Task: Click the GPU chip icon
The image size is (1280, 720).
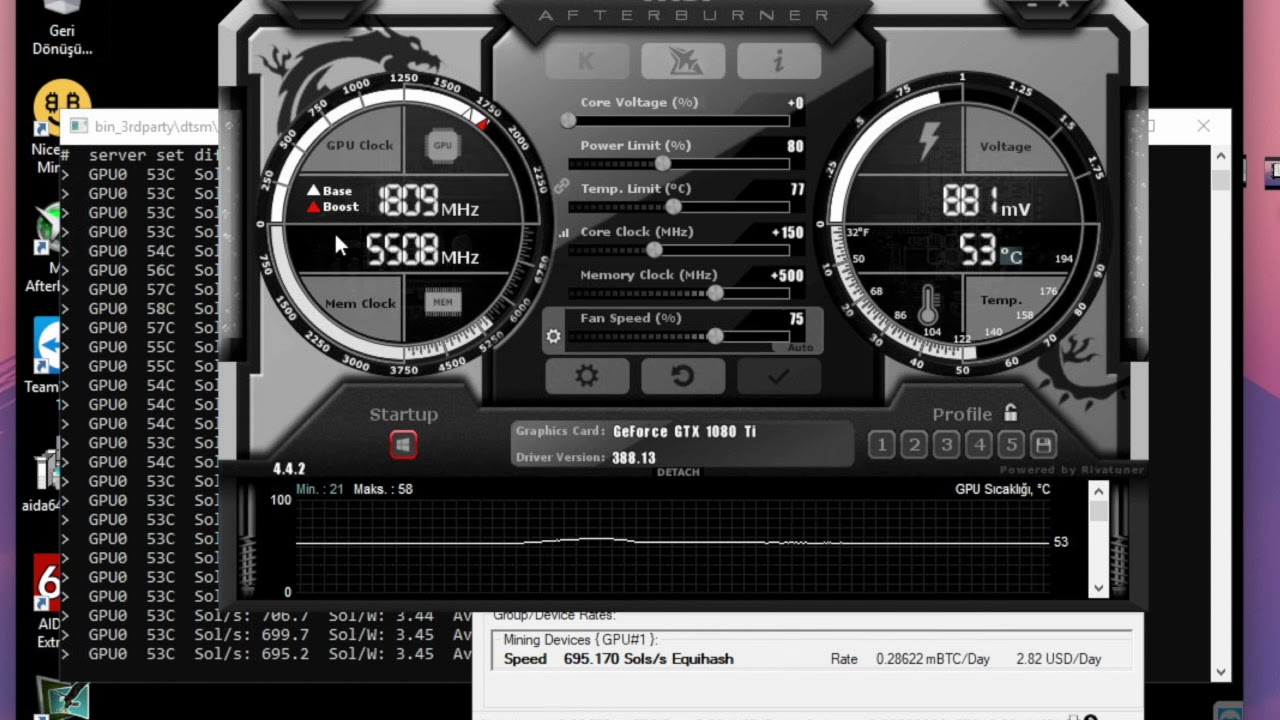Action: (x=442, y=145)
